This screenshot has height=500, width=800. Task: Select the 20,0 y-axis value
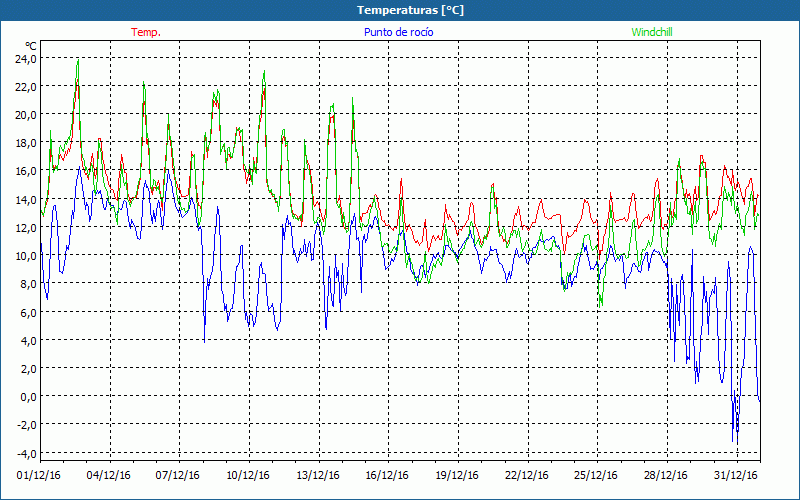point(26,115)
